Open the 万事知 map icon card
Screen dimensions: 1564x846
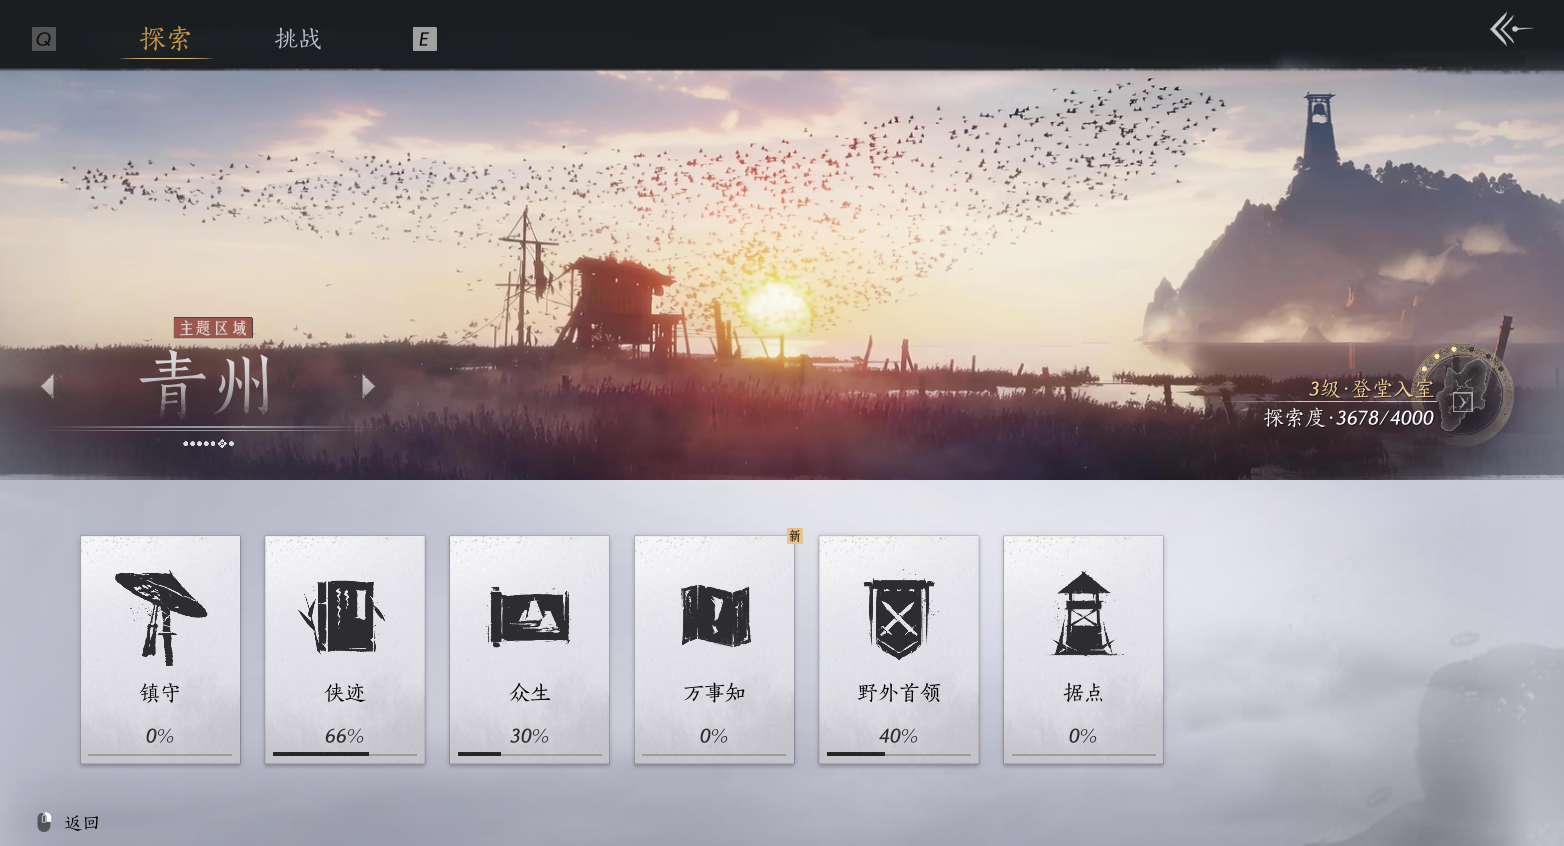click(x=714, y=650)
